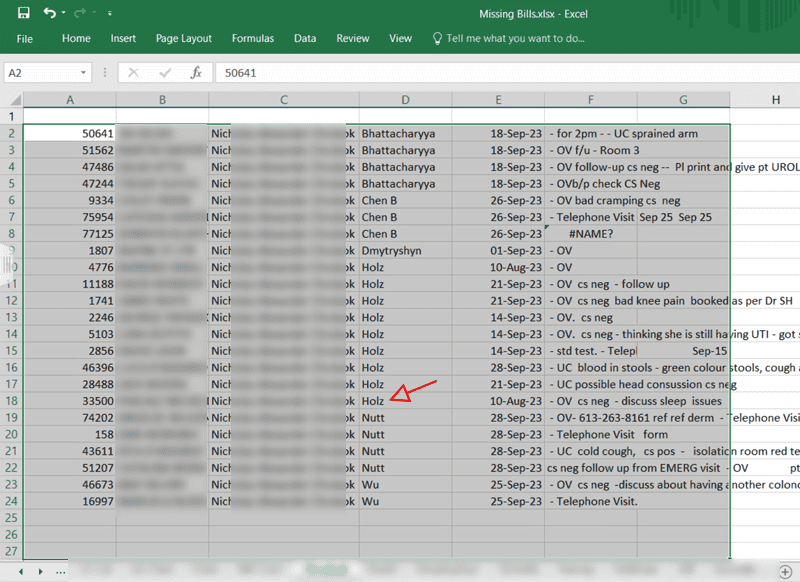Switch to the Formulas ribbon tab

pyautogui.click(x=253, y=38)
